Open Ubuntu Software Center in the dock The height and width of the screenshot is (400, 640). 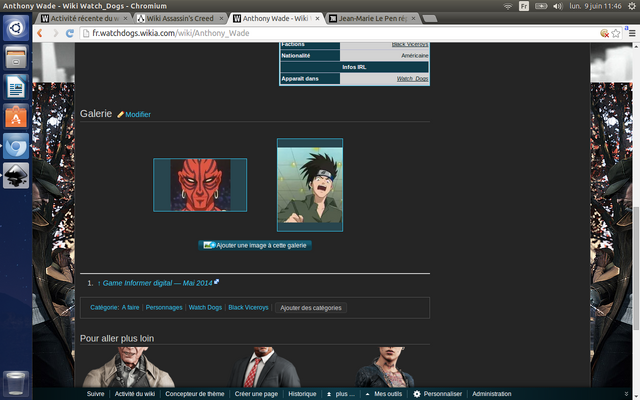16,116
